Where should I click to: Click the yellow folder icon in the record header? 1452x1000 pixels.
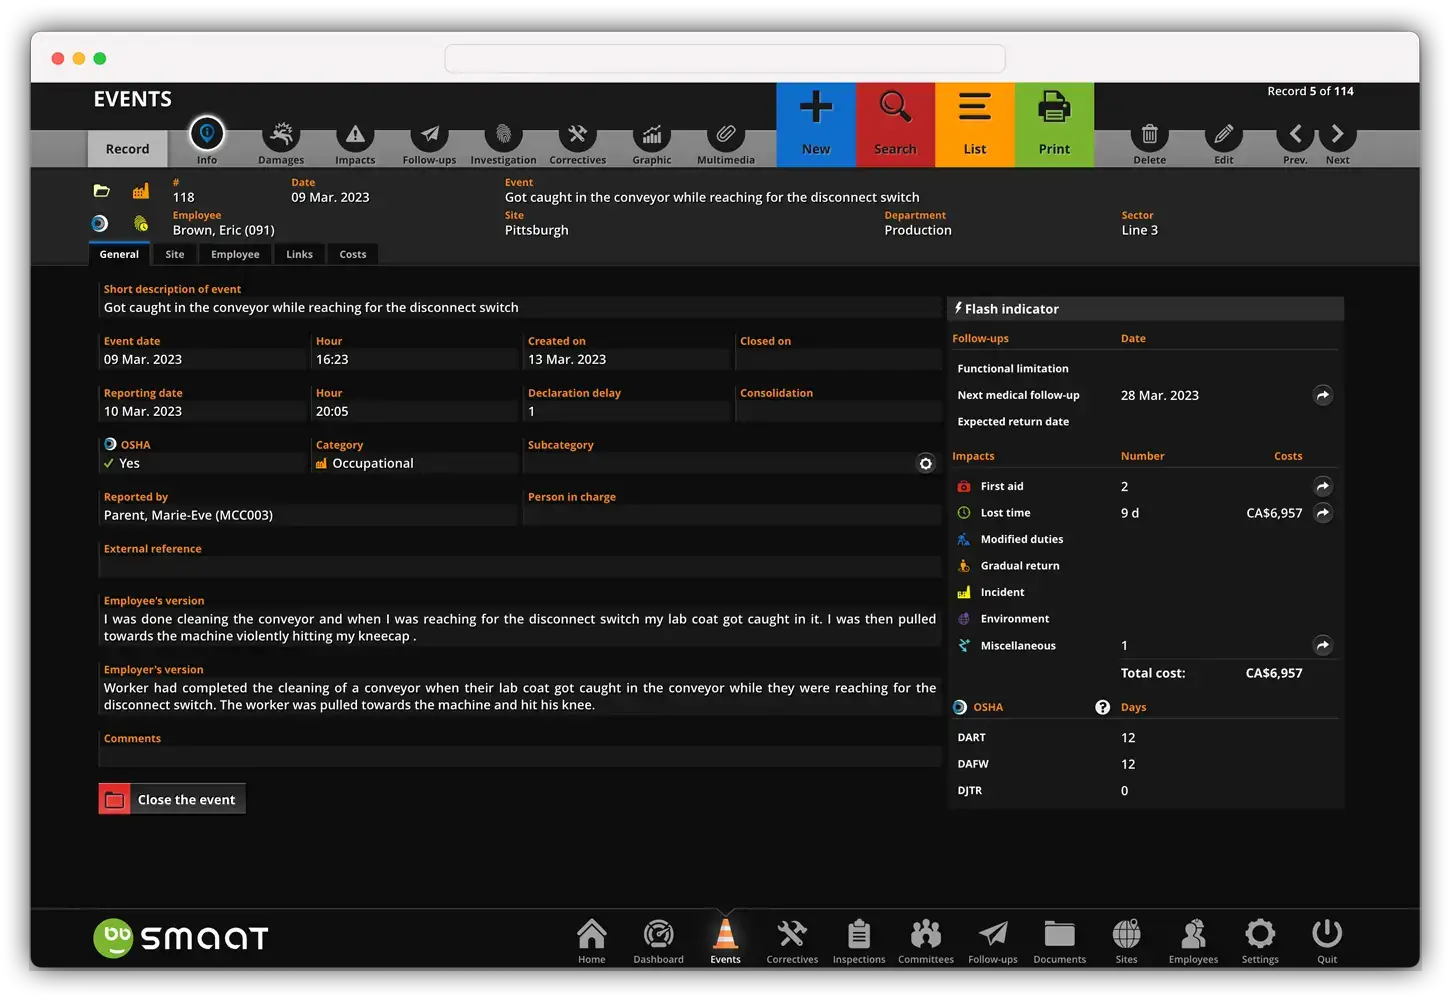101,191
